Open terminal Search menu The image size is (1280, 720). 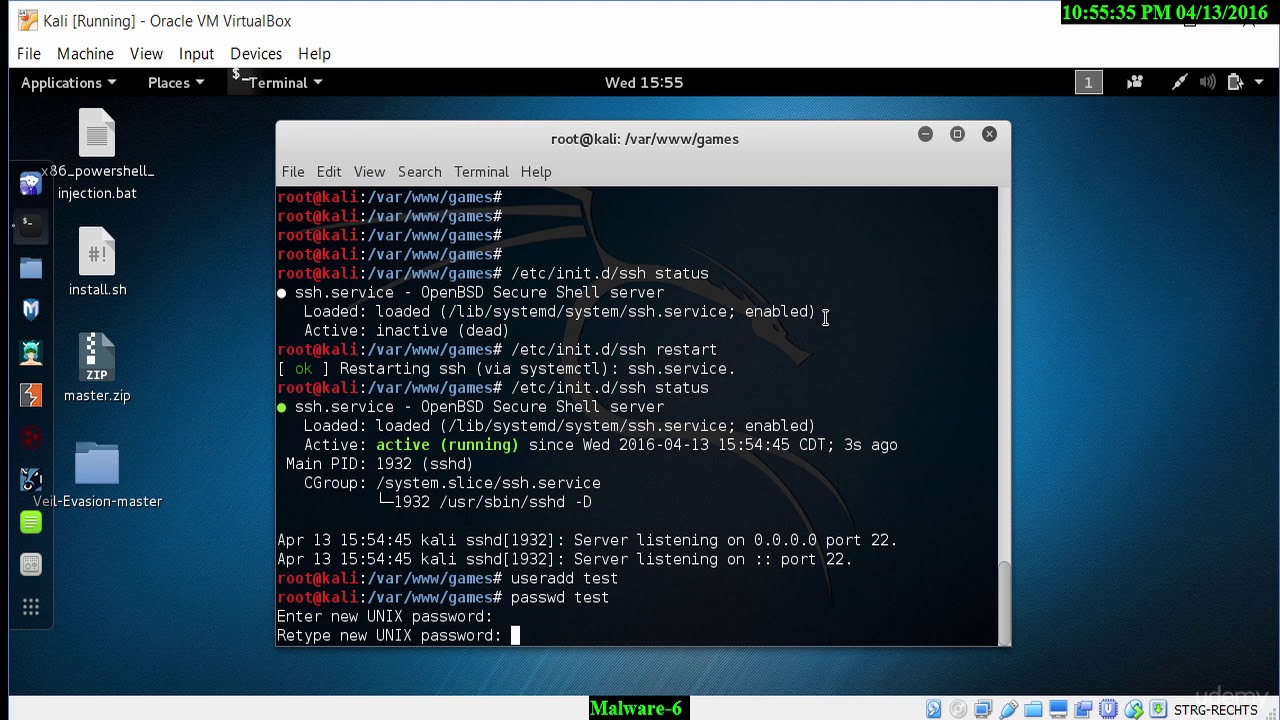[419, 172]
